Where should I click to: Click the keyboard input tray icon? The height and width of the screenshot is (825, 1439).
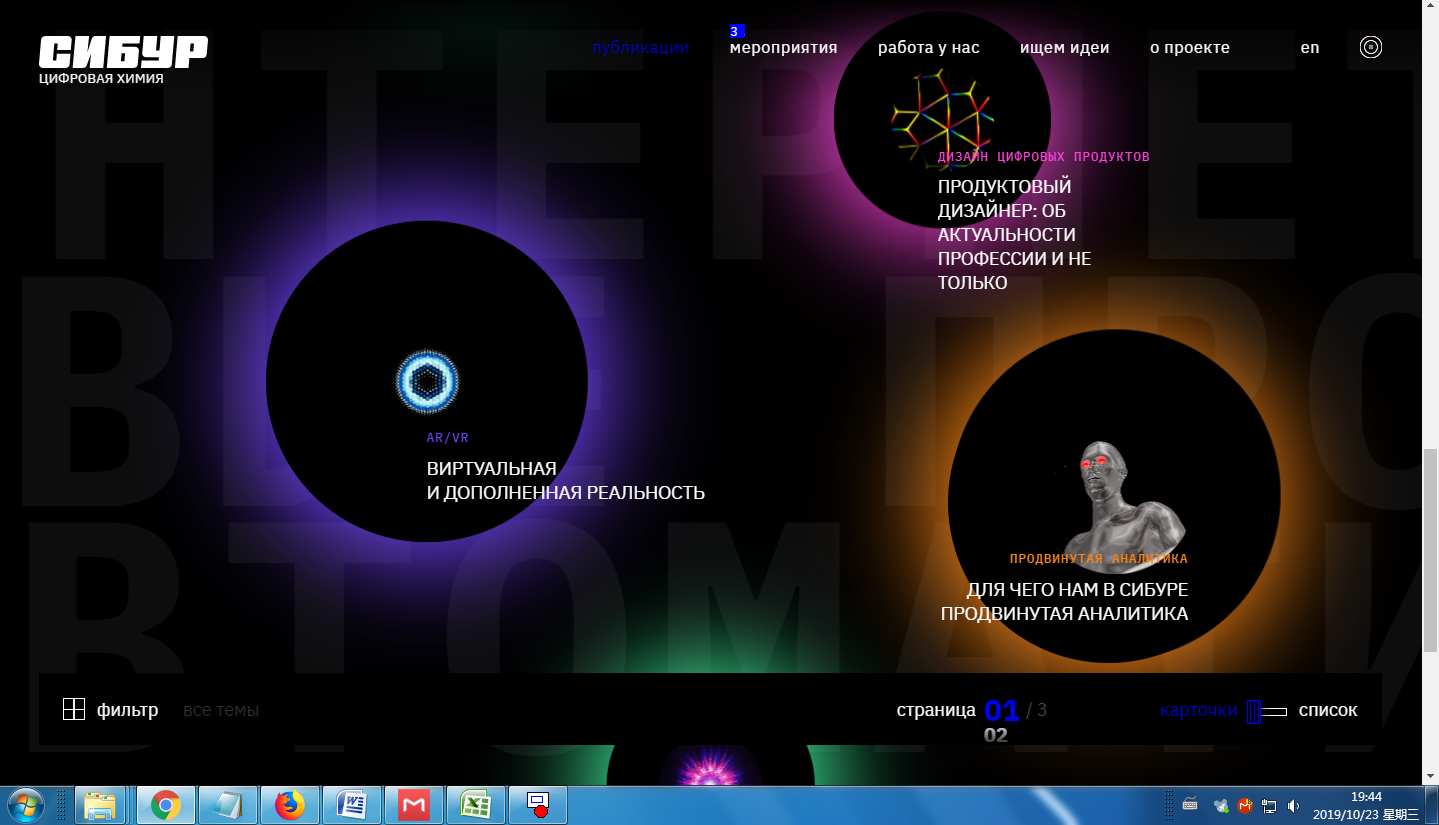[1190, 804]
